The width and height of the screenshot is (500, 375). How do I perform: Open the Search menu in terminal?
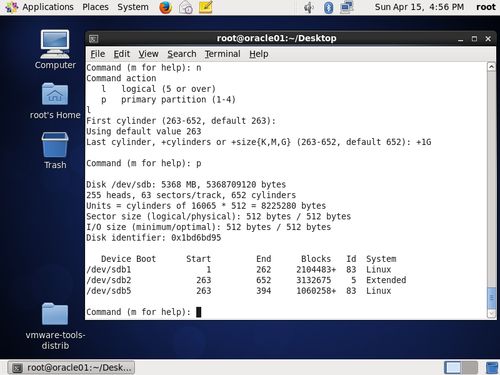pyautogui.click(x=182, y=54)
